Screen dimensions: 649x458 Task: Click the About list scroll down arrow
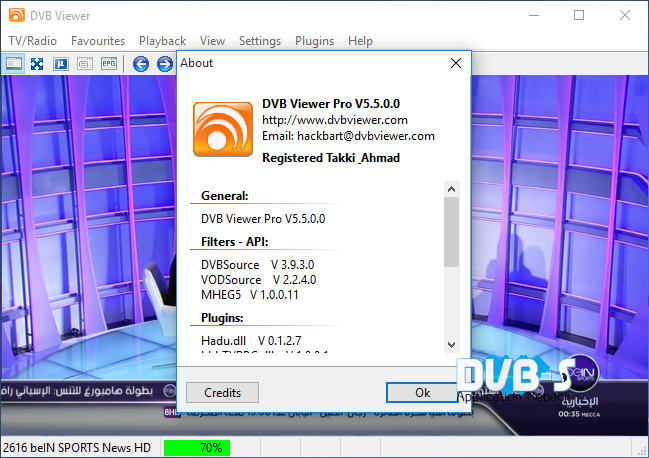pyautogui.click(x=452, y=344)
